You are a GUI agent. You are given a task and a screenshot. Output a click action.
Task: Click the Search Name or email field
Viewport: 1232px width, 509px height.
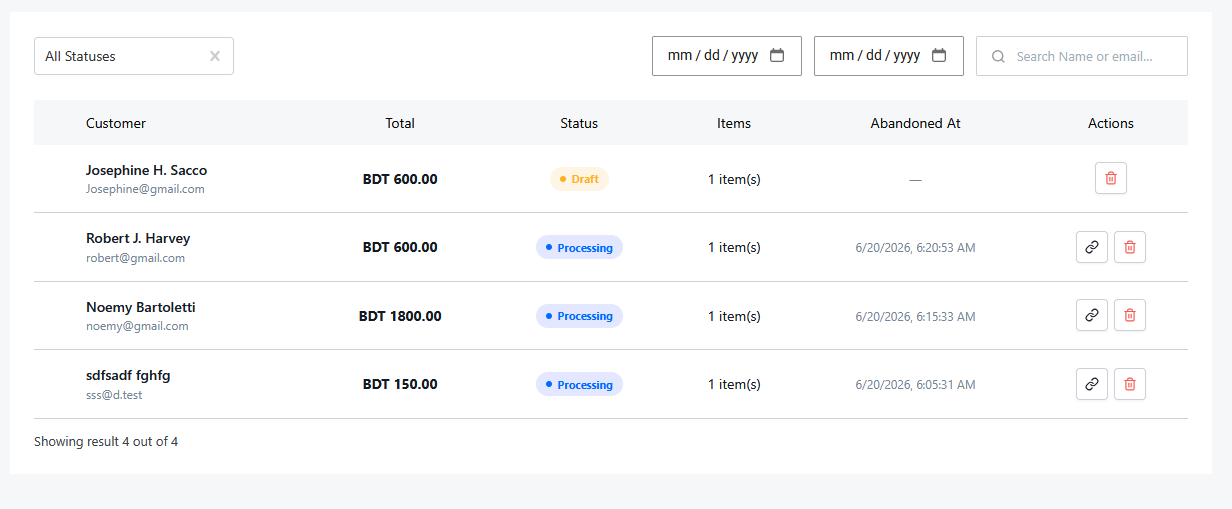(x=1082, y=56)
